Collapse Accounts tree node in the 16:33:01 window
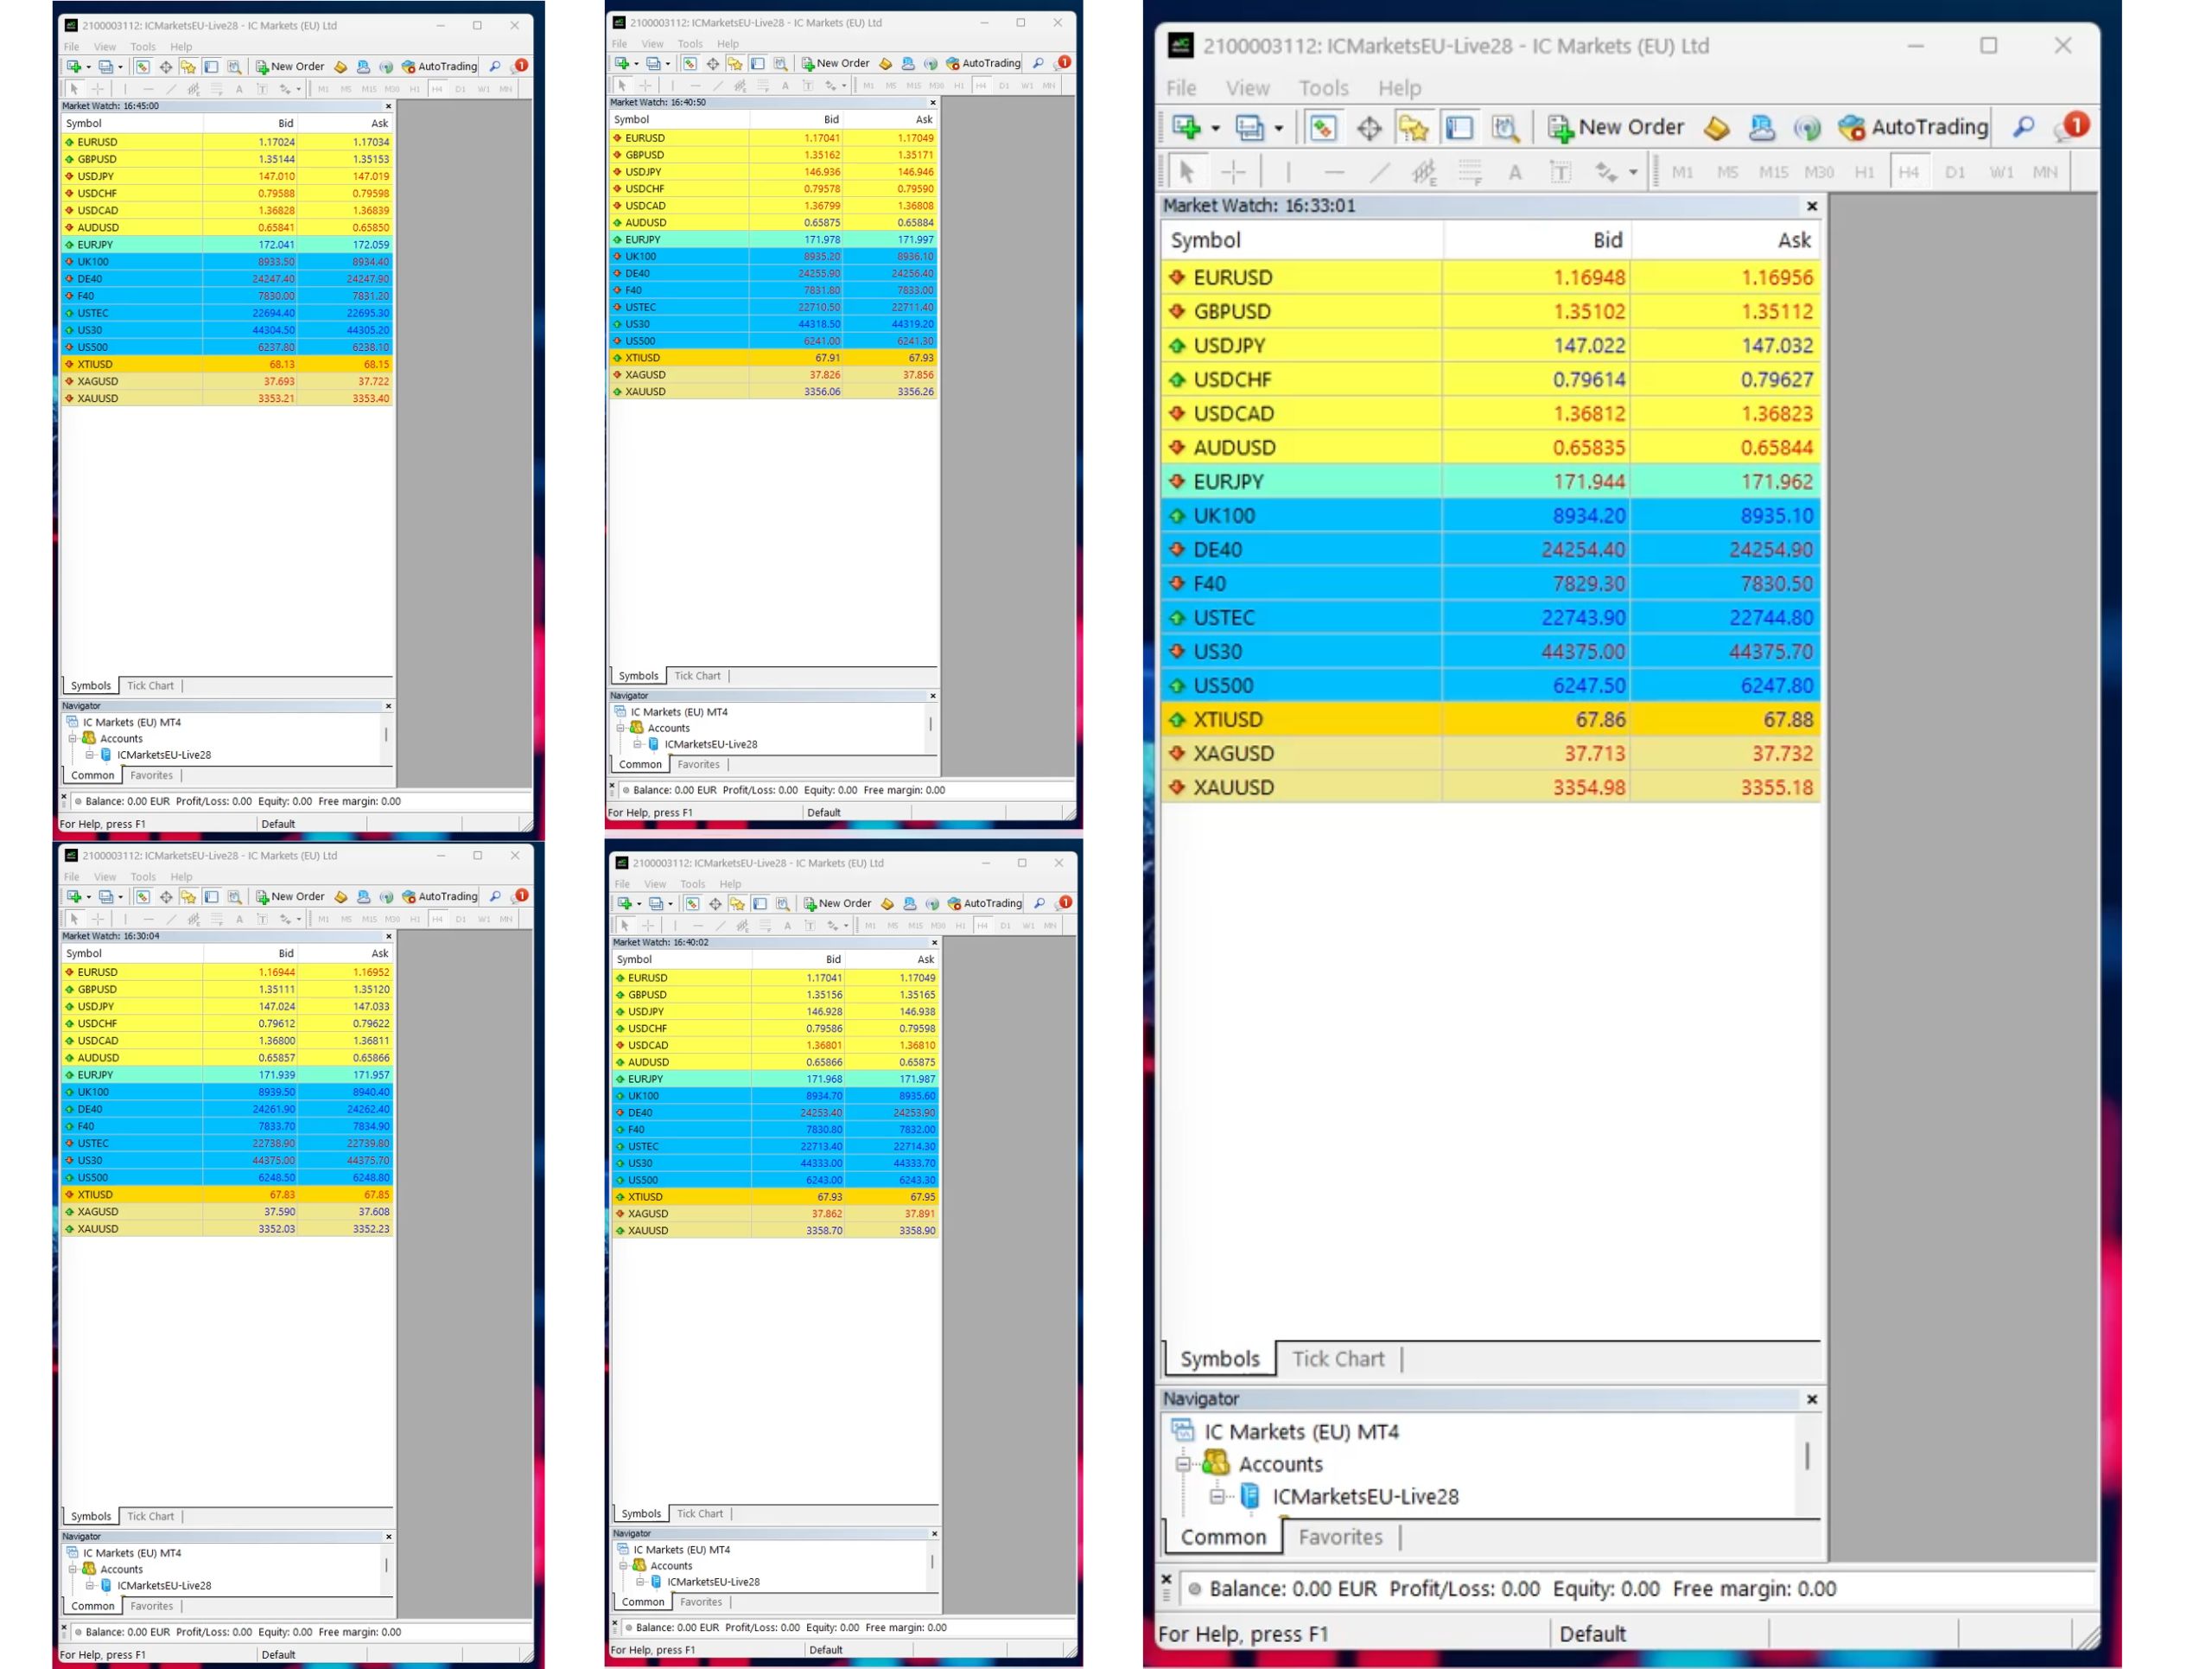Image resolution: width=2212 pixels, height=1669 pixels. [1183, 1464]
